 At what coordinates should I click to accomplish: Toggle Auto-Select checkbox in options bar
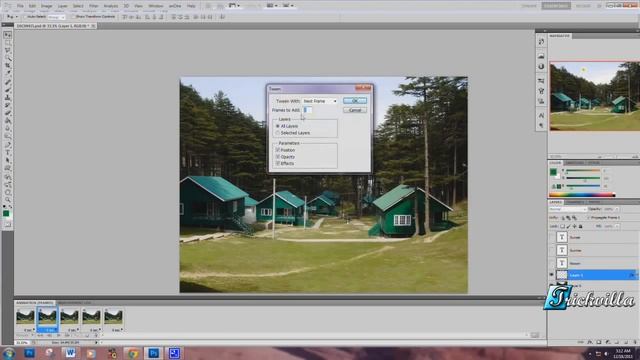26,17
